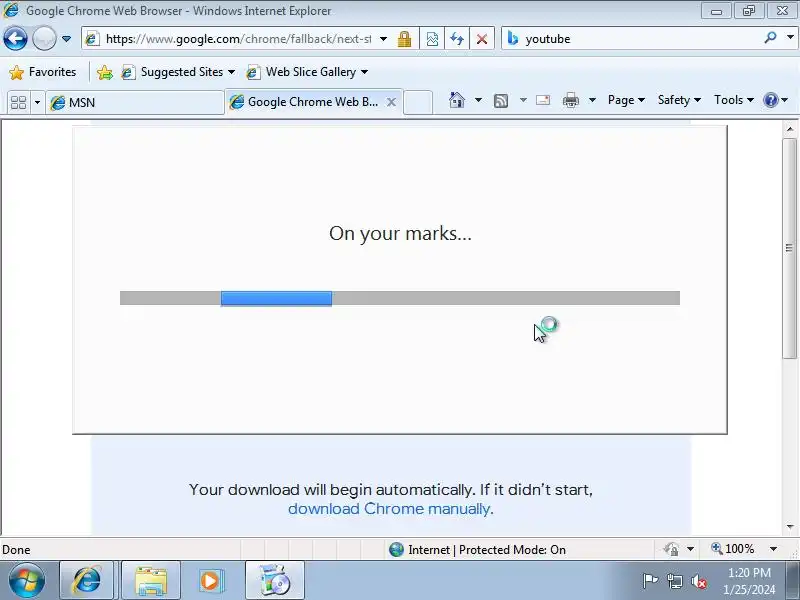Open Suggested Sites dropdown

[x=178, y=72]
